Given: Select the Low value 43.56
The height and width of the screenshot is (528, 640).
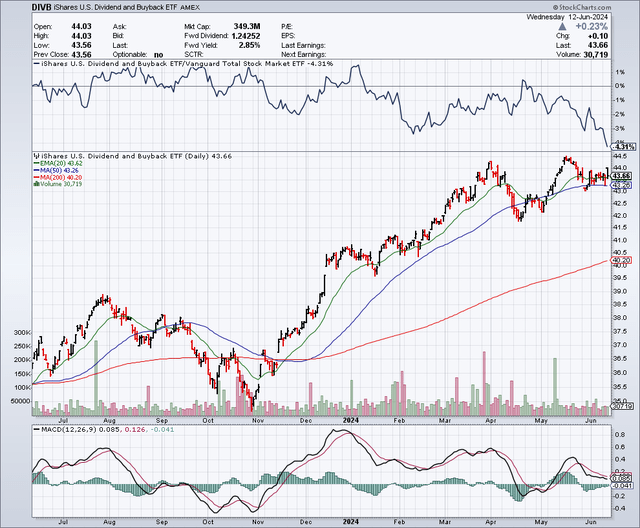Looking at the screenshot, I should coord(81,45).
